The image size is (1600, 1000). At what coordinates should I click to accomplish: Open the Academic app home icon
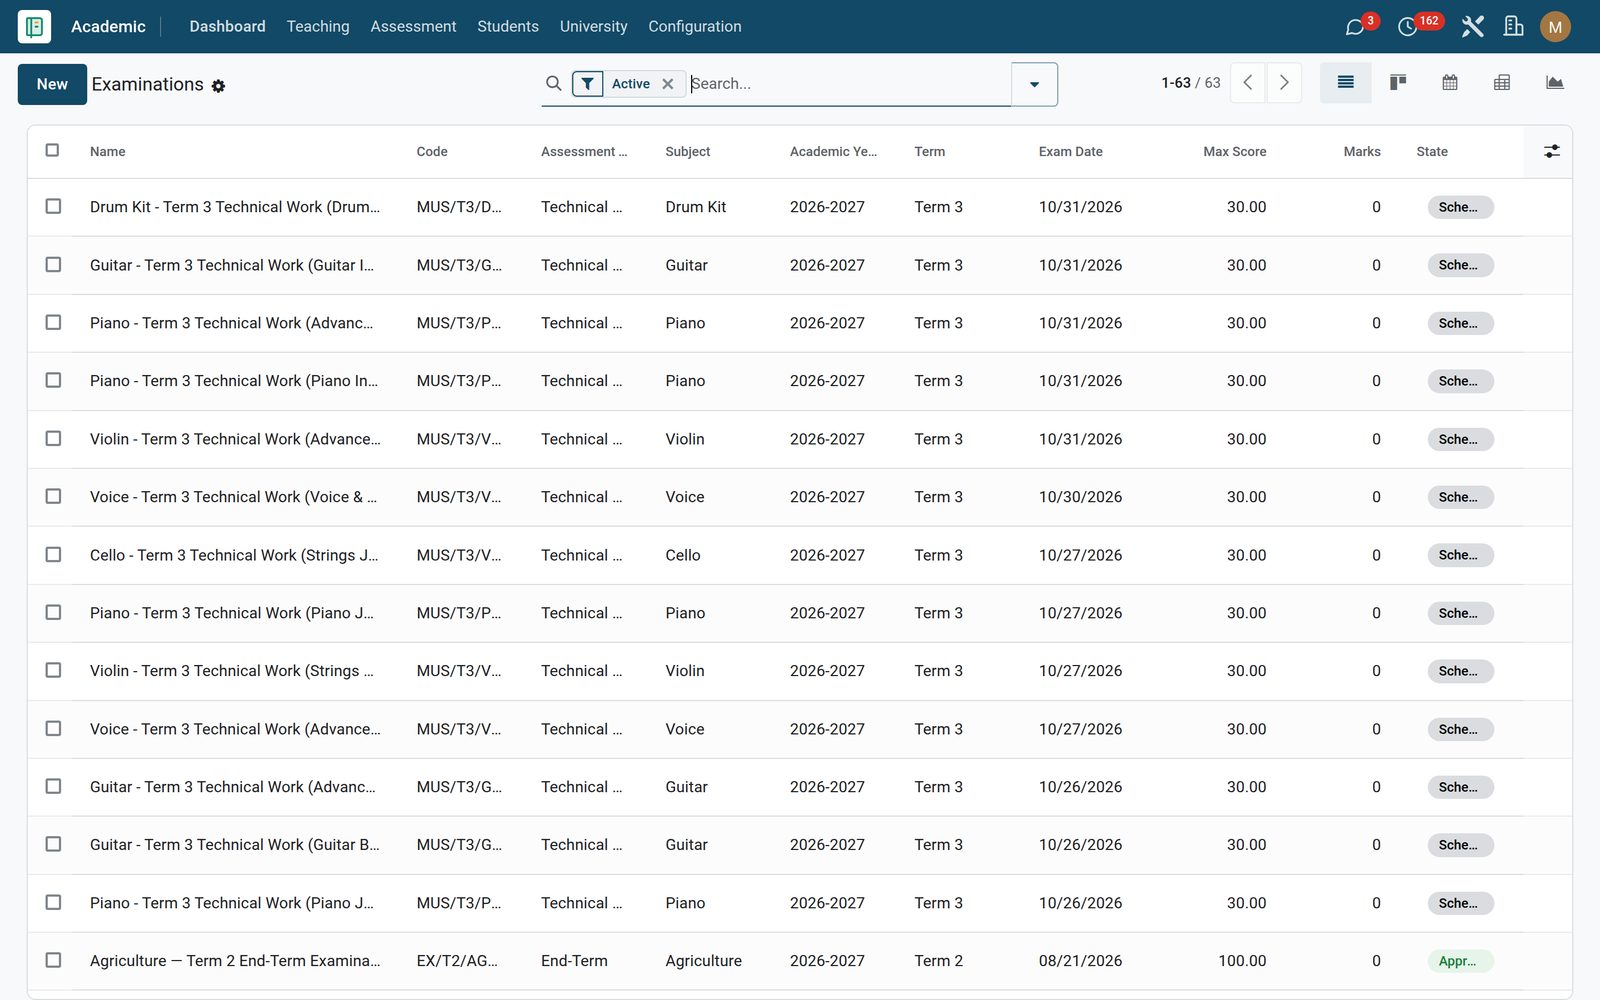coord(34,26)
